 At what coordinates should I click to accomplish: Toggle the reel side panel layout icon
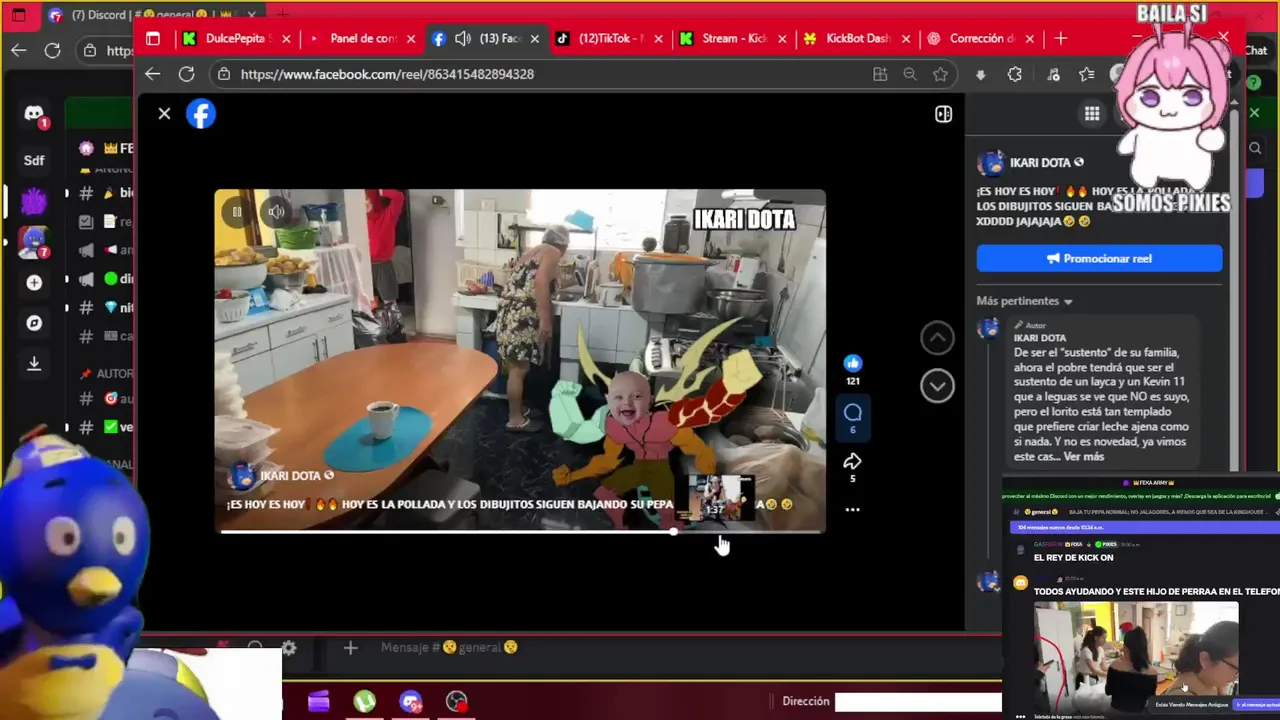[x=943, y=114]
